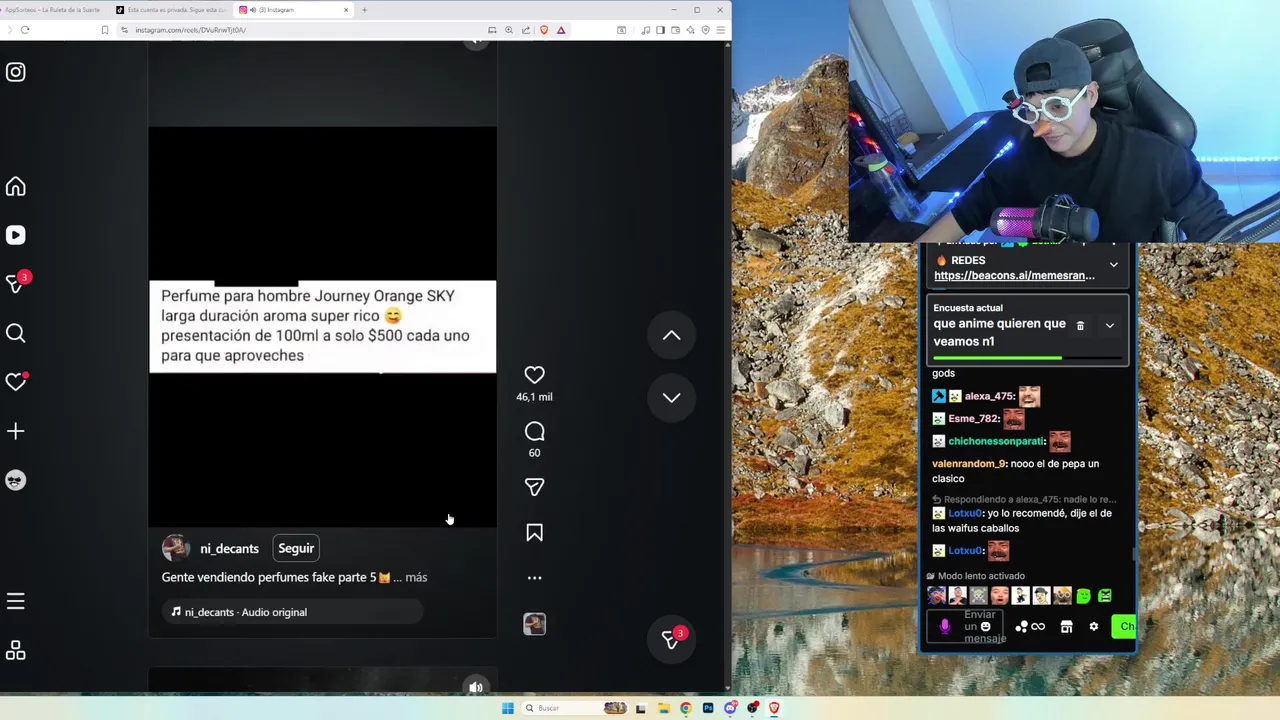Open Brave Rewards triangle icon
1280x720 pixels.
pos(561,30)
